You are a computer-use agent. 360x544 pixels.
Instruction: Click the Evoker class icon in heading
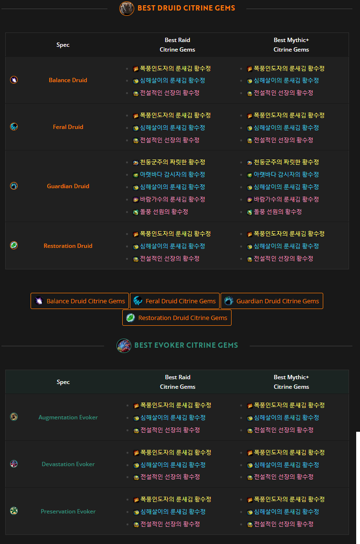point(124,346)
